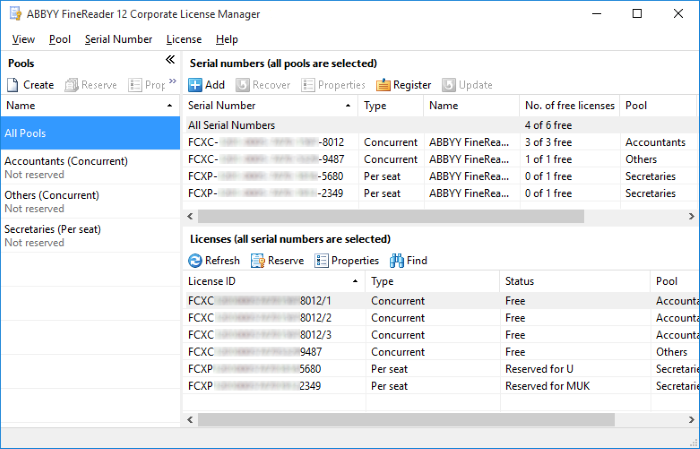Click the Type column header in serial numbers
The image size is (700, 449).
point(391,106)
